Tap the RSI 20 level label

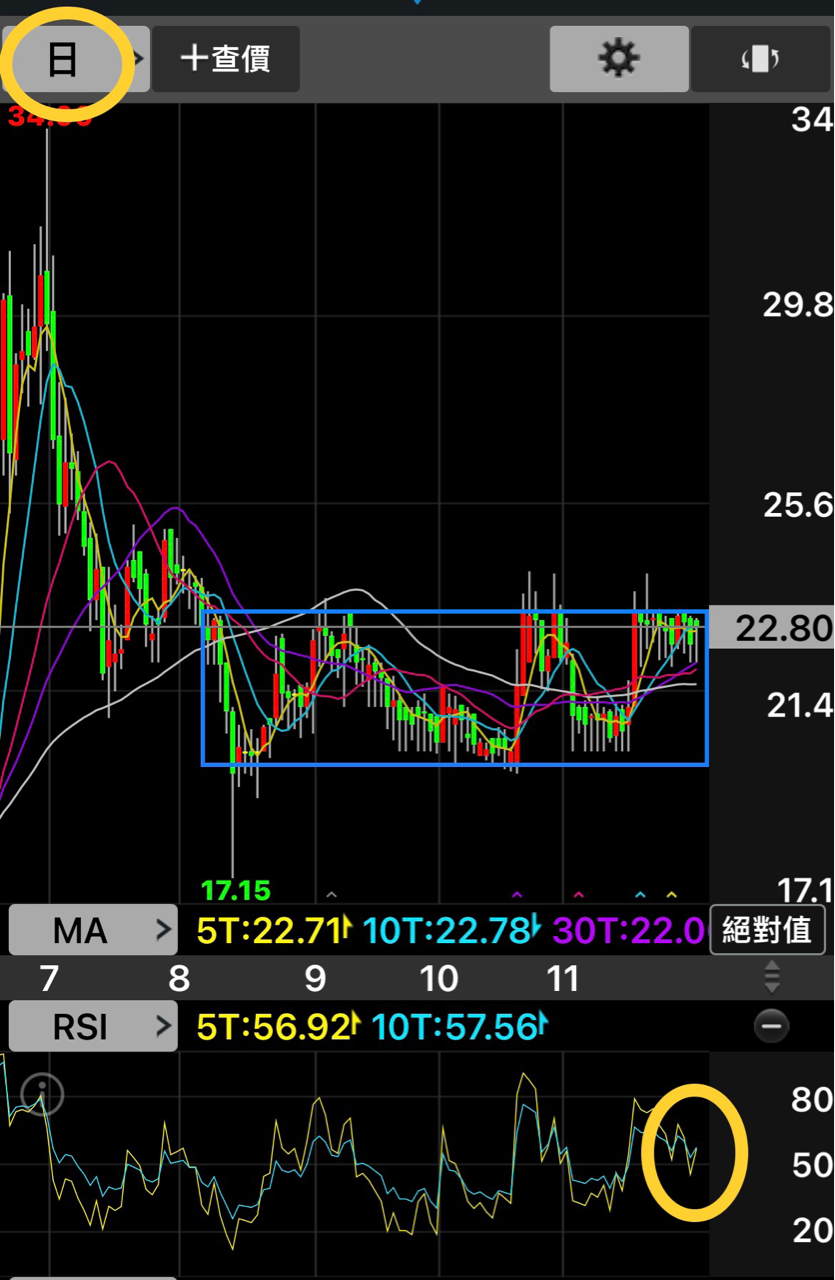812,1230
